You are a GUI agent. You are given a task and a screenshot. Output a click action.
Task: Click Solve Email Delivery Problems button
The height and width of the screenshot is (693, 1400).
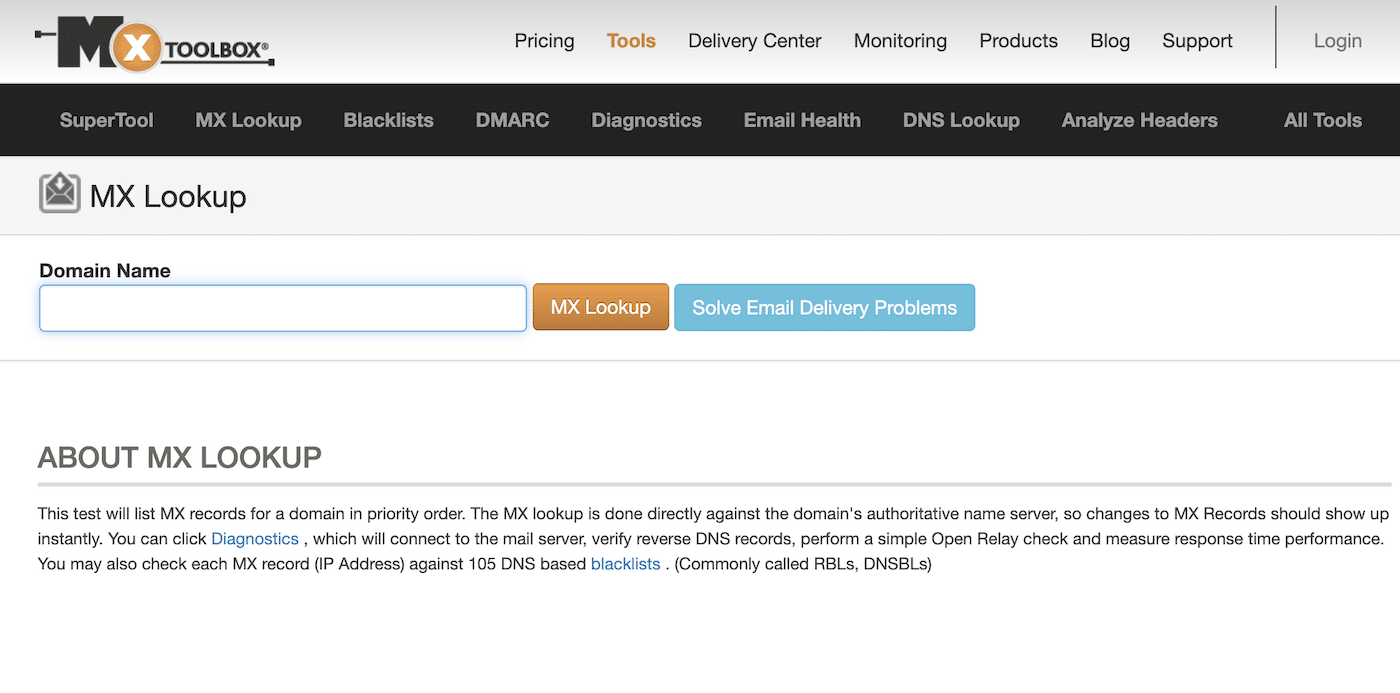pos(824,308)
